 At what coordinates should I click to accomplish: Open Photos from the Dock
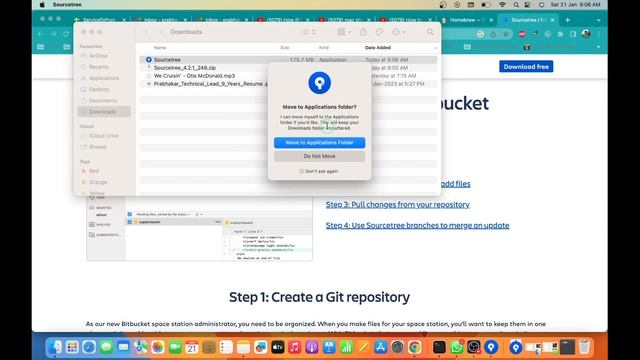(158, 347)
